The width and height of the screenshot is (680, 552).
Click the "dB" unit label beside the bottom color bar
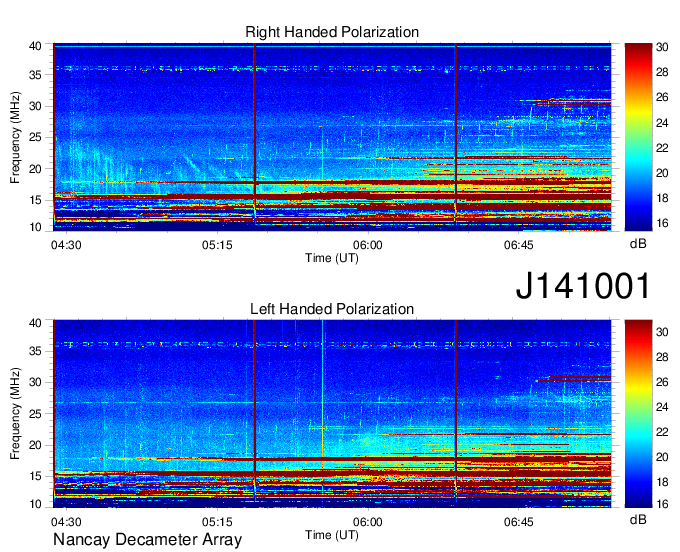[x=638, y=519]
